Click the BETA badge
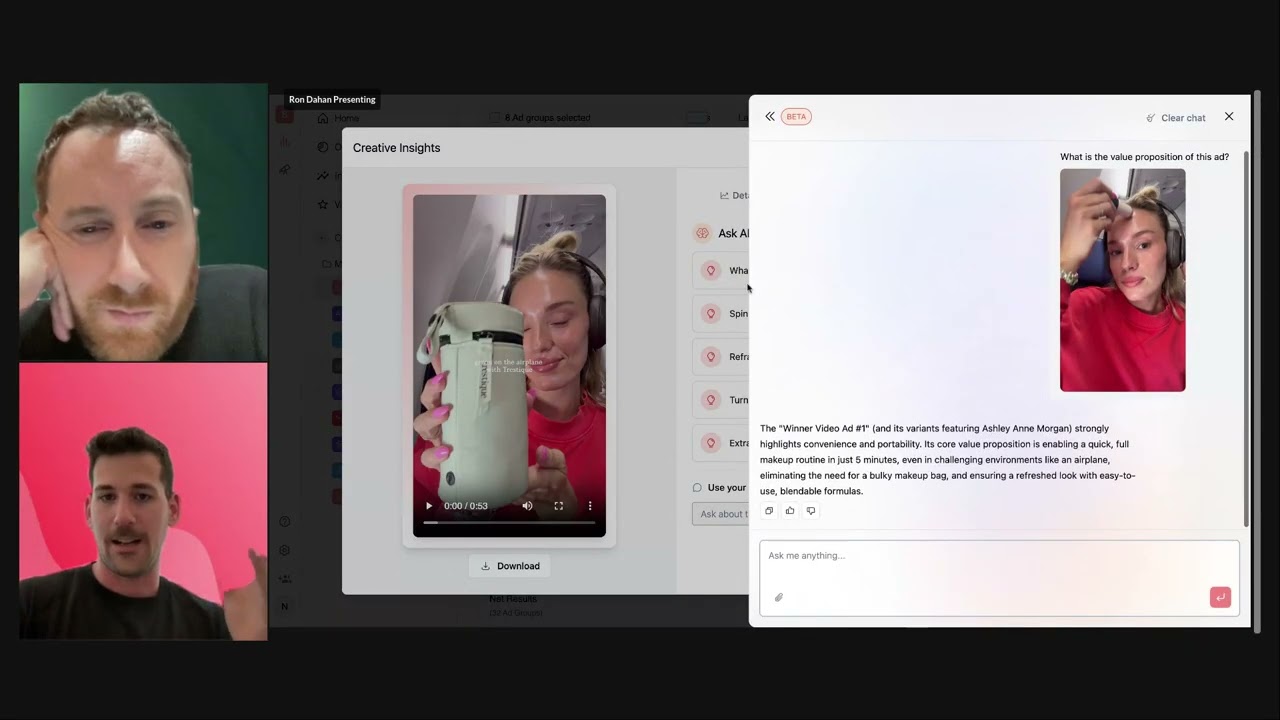Viewport: 1280px width, 720px height. point(796,116)
